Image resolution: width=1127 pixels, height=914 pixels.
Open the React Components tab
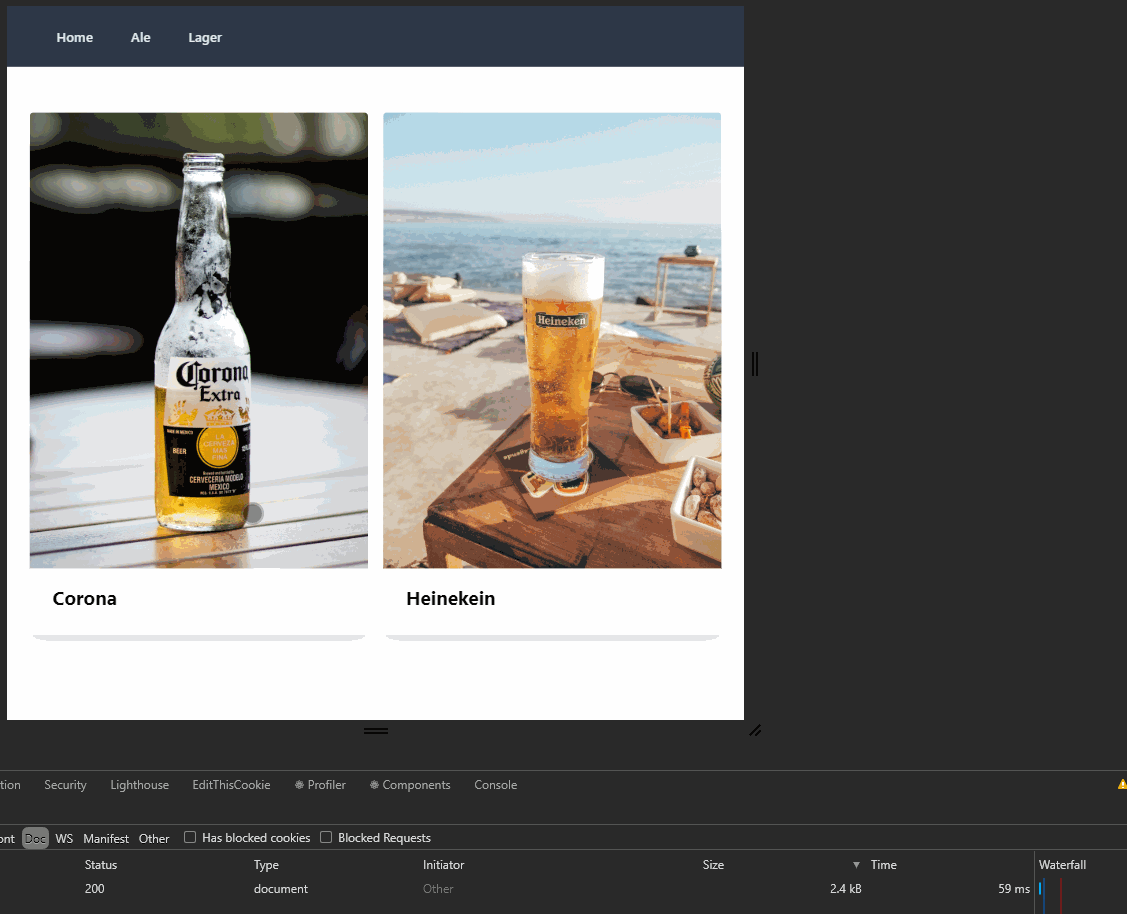point(410,785)
